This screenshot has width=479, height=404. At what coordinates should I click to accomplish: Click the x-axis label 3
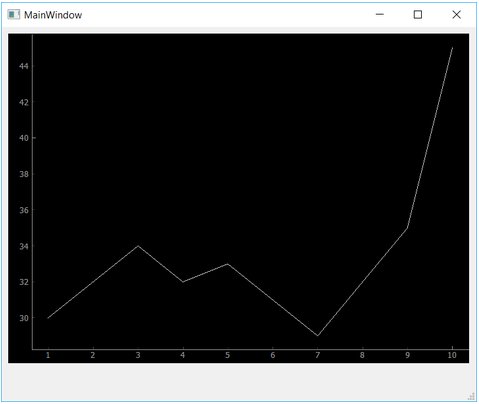138,355
